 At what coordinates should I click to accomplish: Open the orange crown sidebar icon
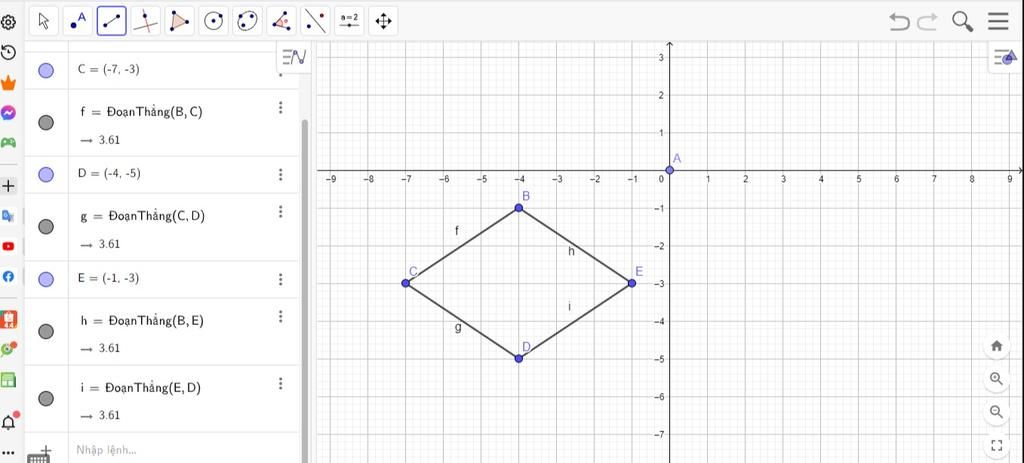(8, 83)
